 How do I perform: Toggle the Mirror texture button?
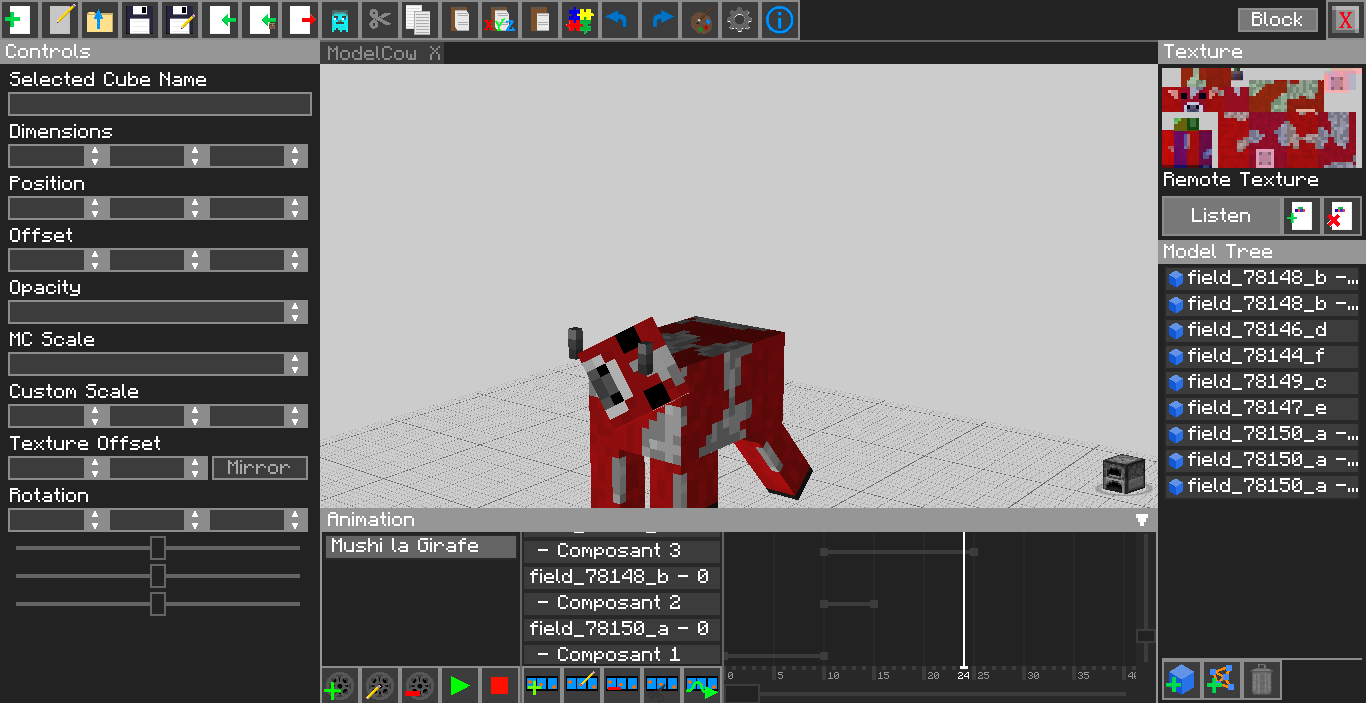point(259,468)
